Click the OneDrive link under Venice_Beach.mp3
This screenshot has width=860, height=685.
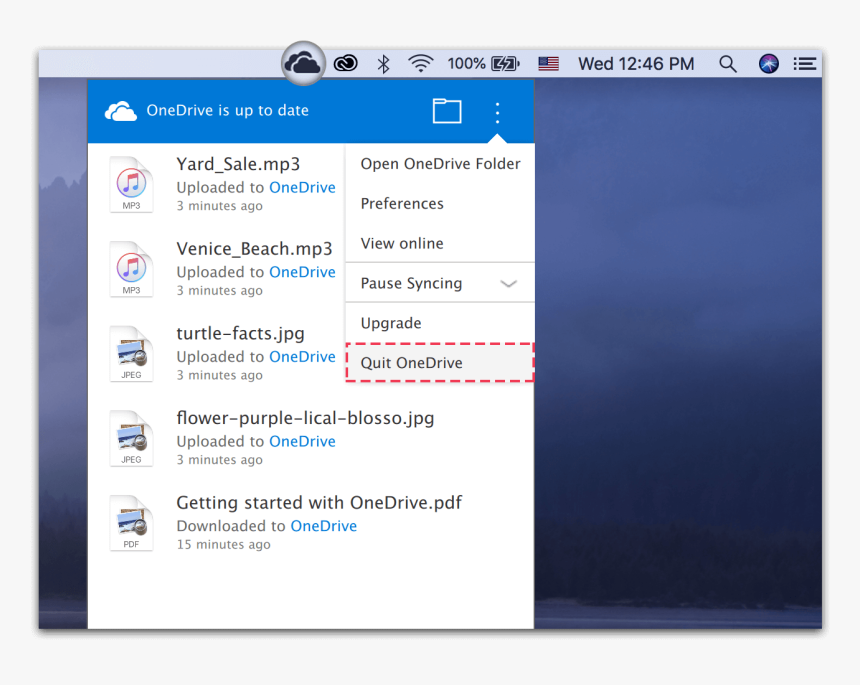click(x=302, y=271)
